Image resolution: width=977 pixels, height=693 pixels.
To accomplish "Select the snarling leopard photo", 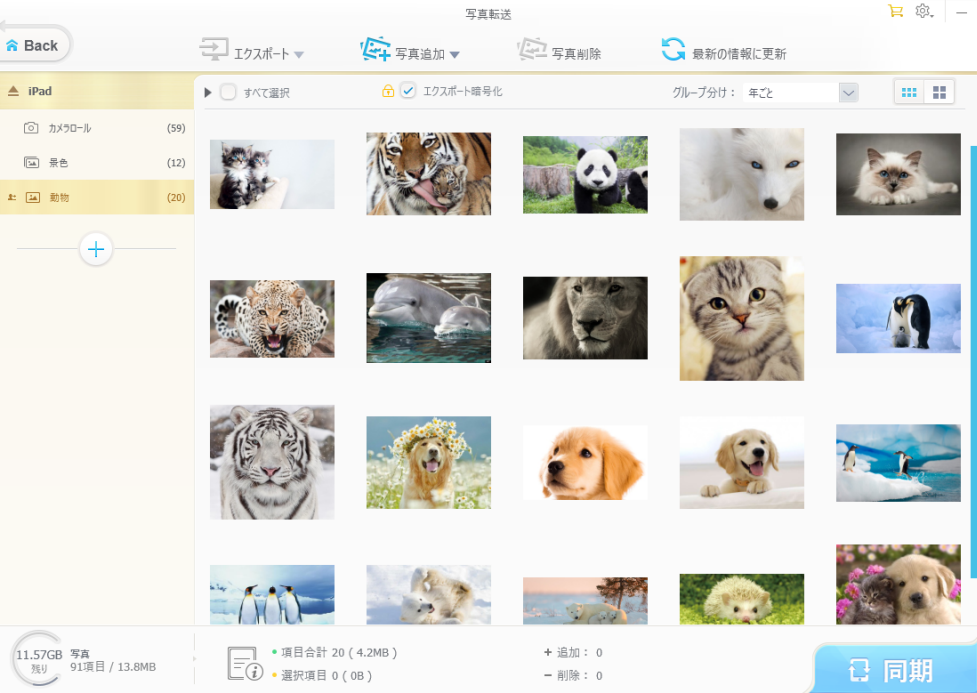I will (272, 318).
